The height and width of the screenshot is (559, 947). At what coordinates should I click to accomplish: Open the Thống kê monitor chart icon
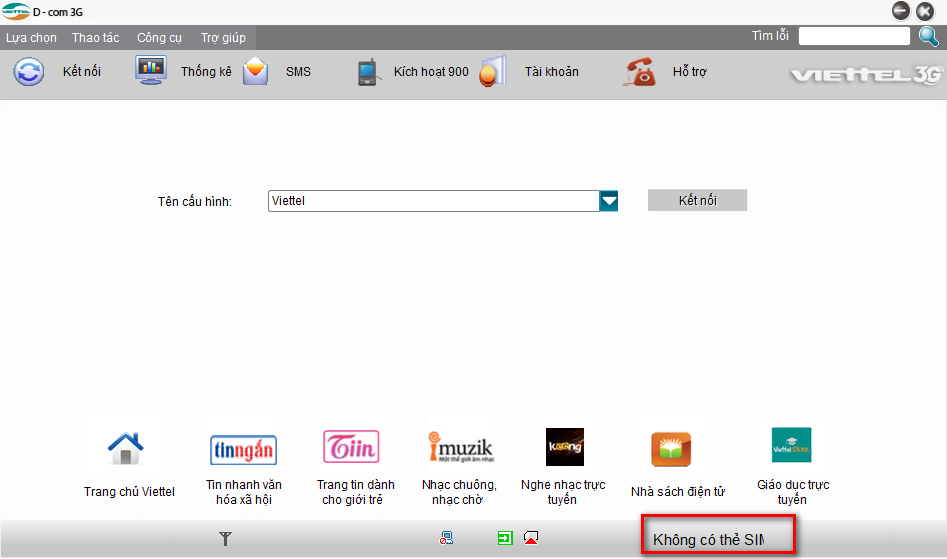[150, 70]
